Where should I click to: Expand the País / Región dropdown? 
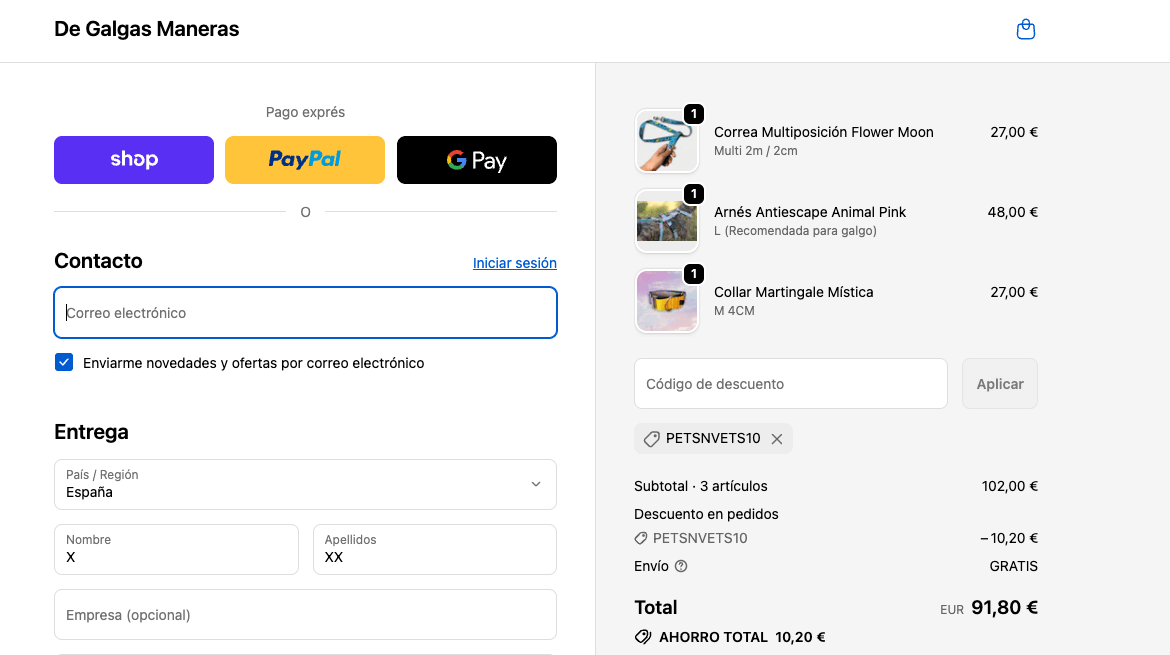tap(305, 484)
